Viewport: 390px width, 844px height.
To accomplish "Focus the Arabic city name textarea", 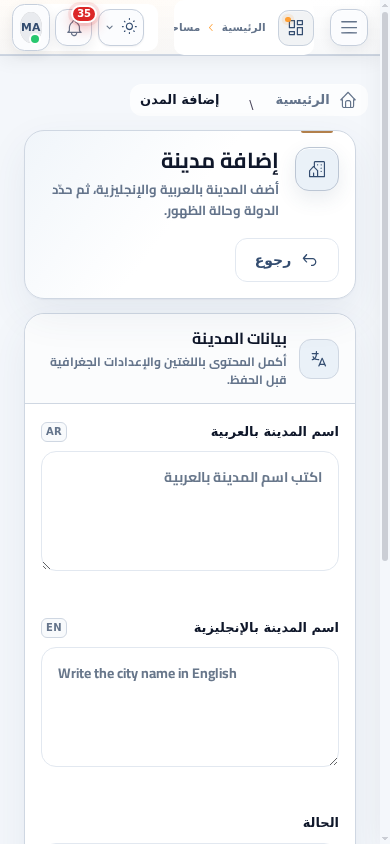I will point(190,511).
